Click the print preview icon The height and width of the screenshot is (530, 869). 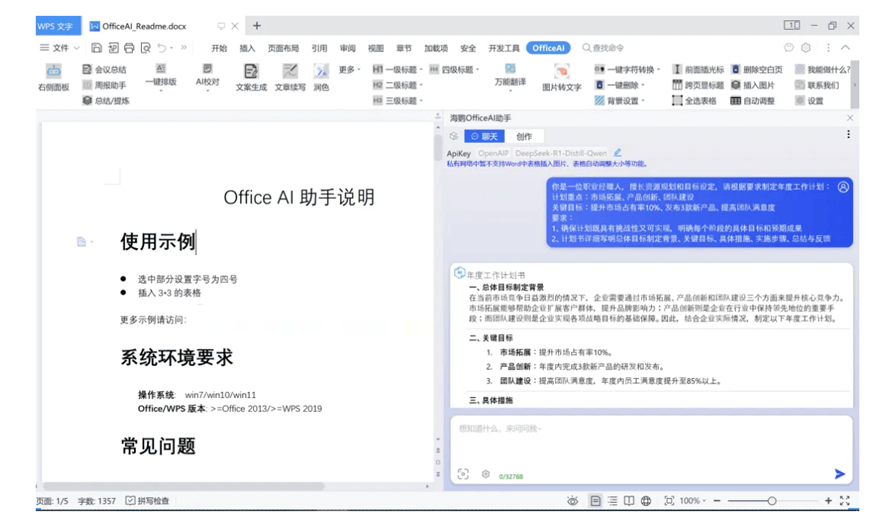coord(146,48)
